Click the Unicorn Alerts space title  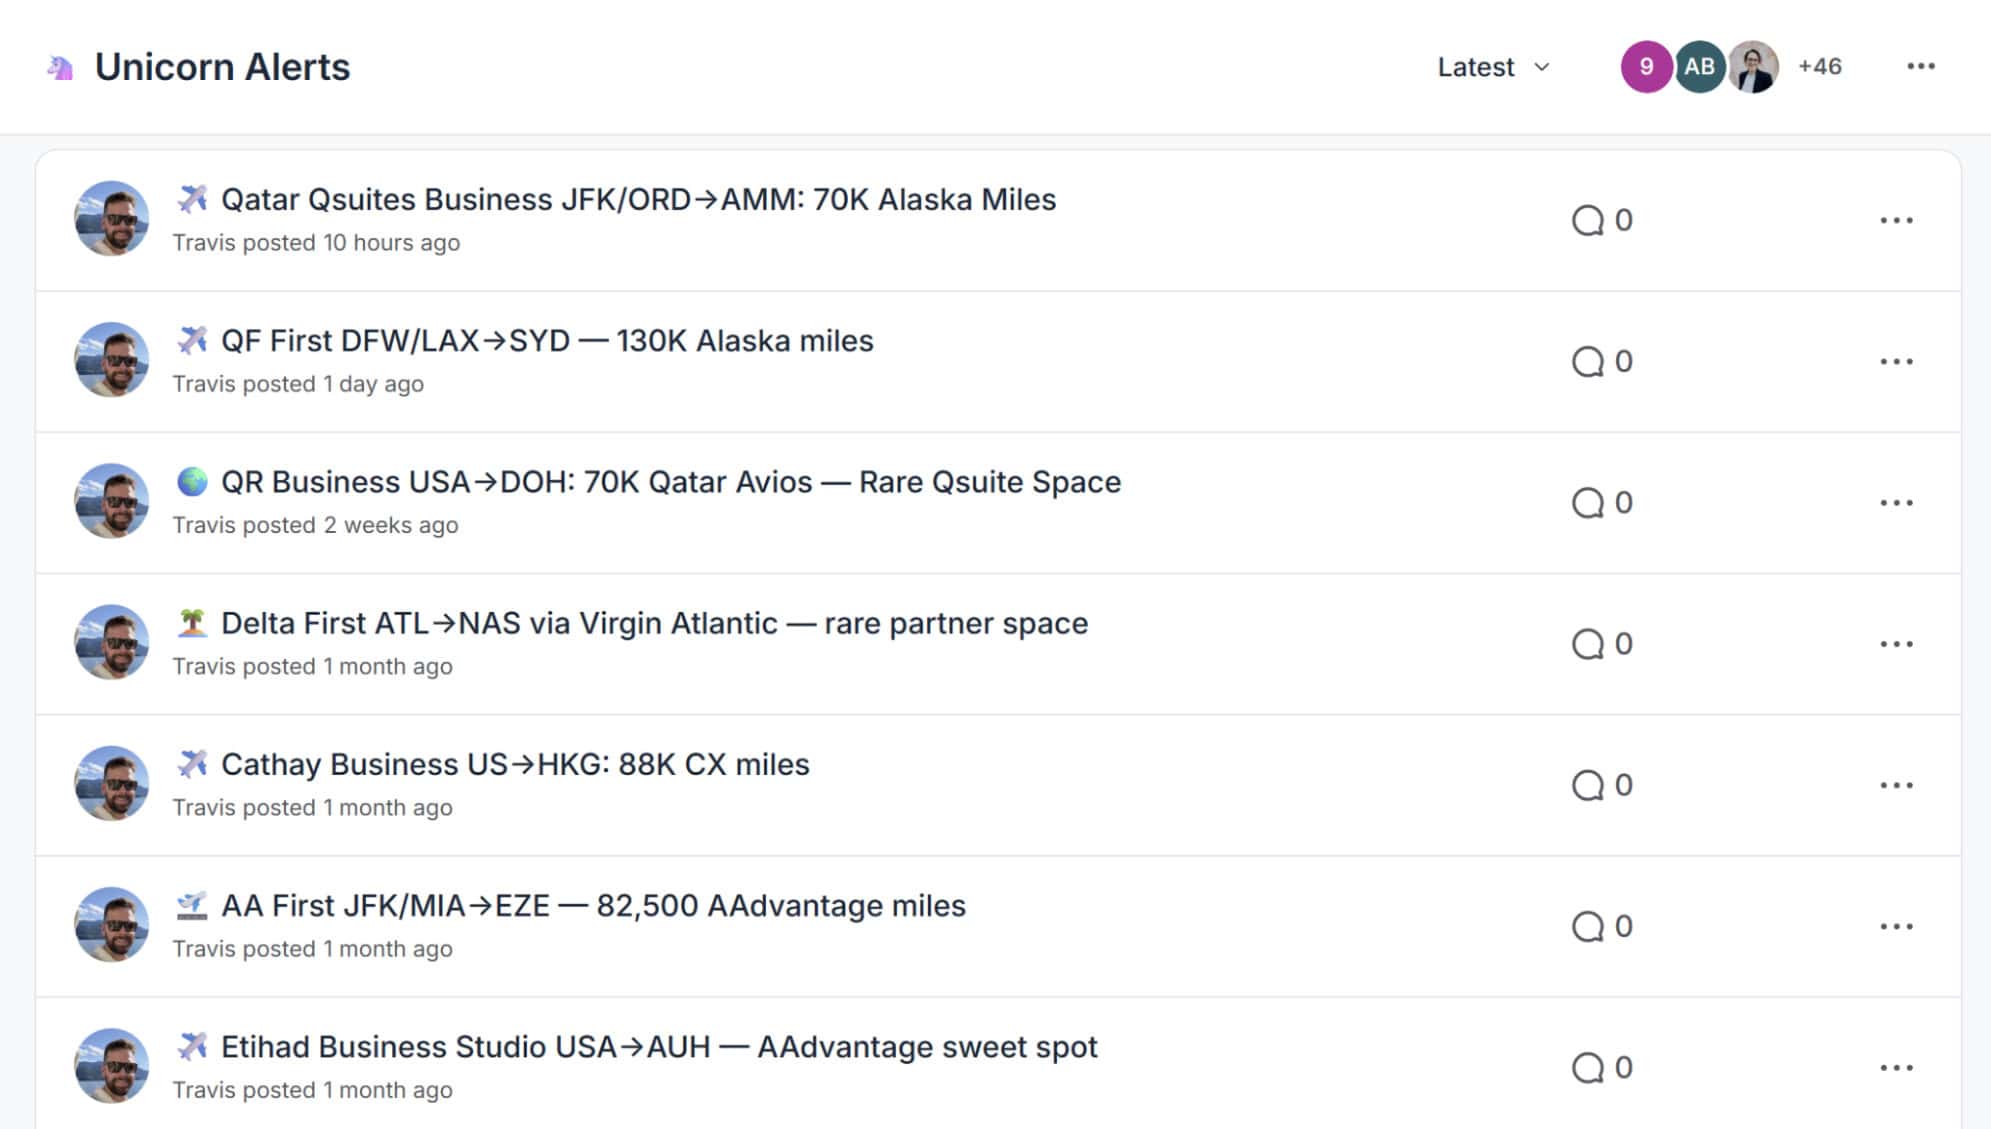pyautogui.click(x=222, y=67)
